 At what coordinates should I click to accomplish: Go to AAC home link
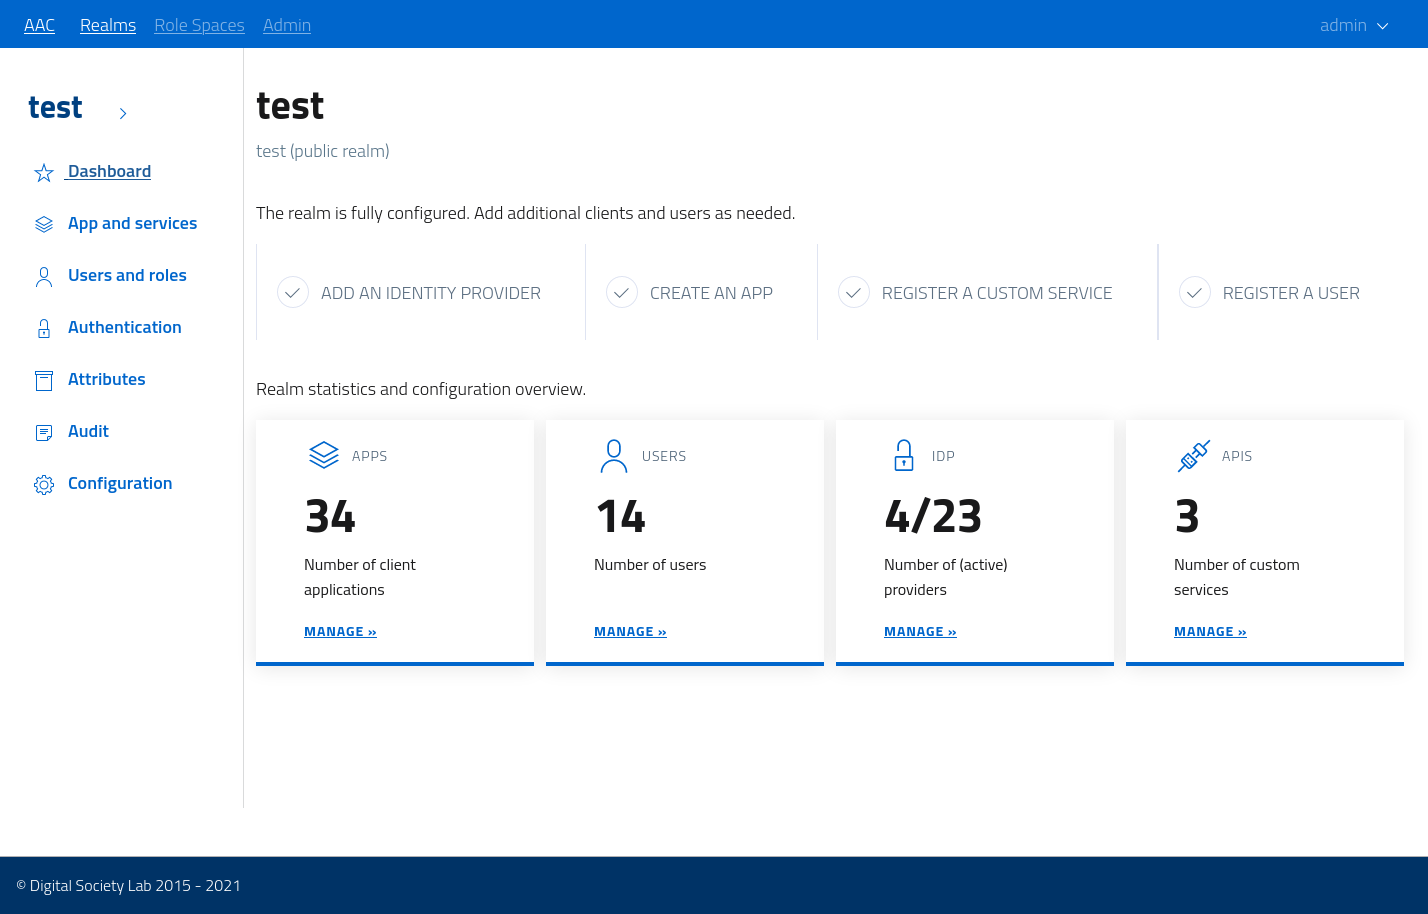pos(39,25)
